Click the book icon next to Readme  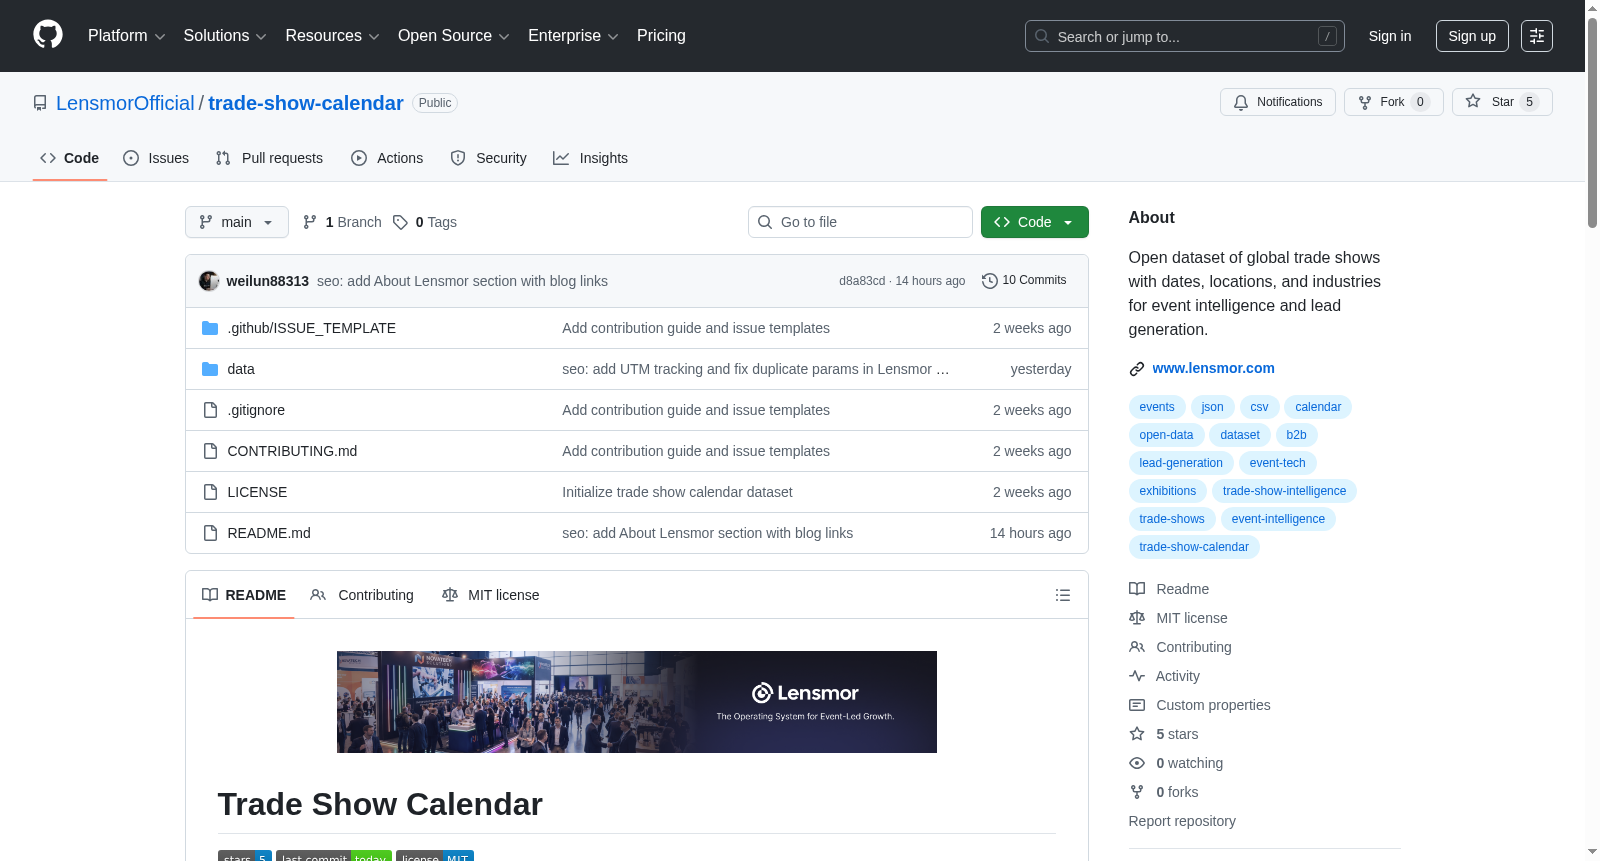[x=1137, y=589]
